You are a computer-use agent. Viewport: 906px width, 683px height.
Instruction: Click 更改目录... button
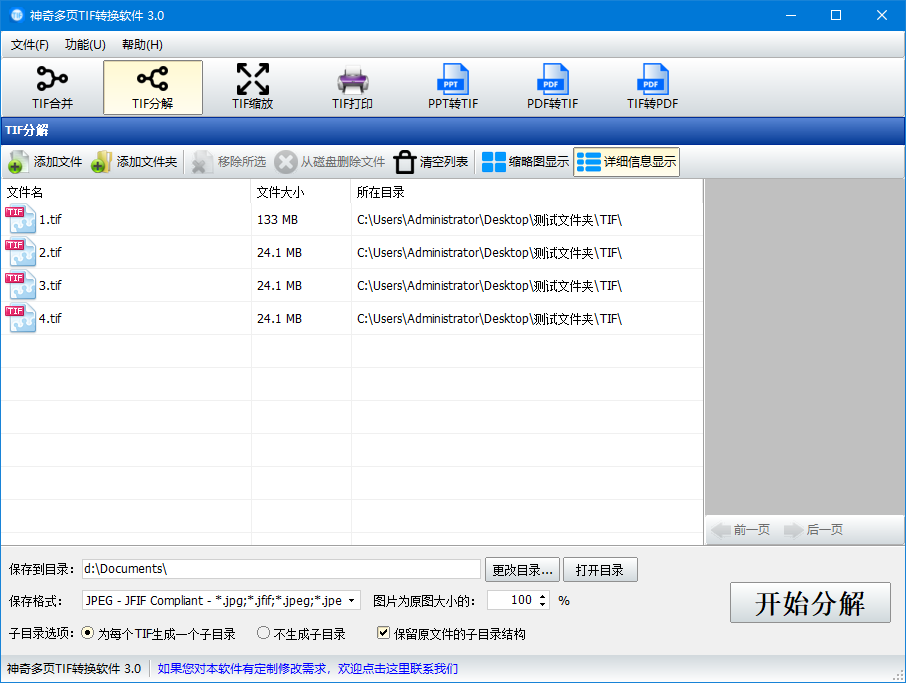pos(522,570)
